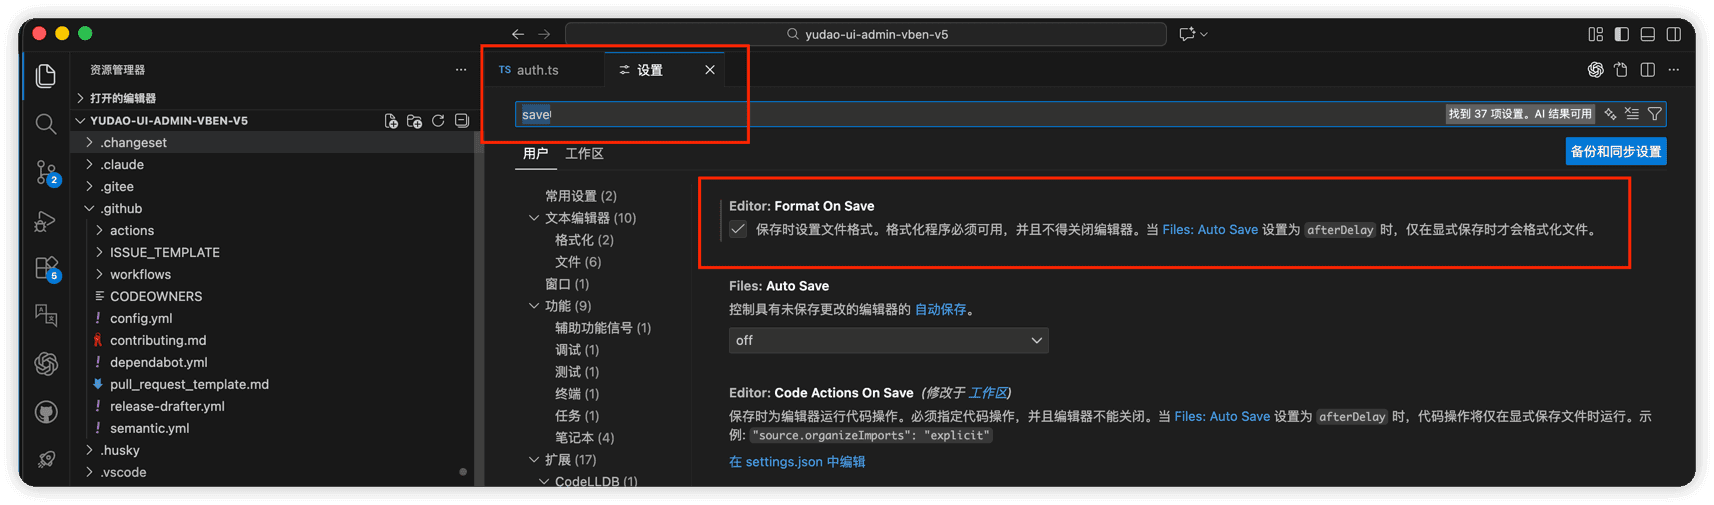
Task: Open the pull_request_template.md file
Action: pyautogui.click(x=189, y=385)
